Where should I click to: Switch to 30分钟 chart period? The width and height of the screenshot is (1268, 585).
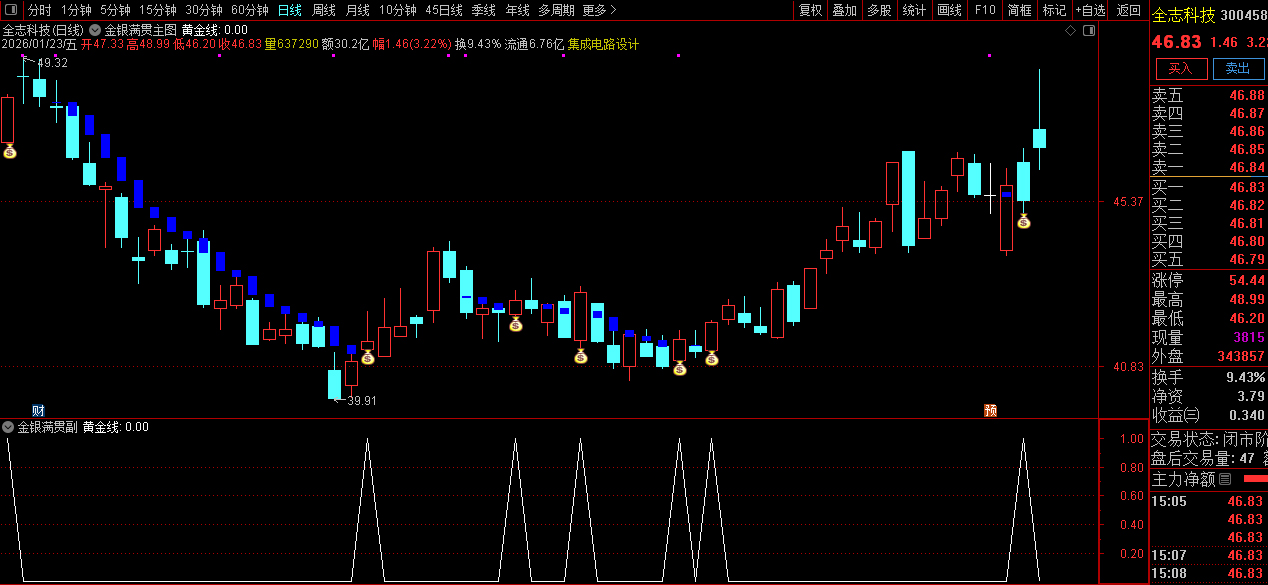203,10
